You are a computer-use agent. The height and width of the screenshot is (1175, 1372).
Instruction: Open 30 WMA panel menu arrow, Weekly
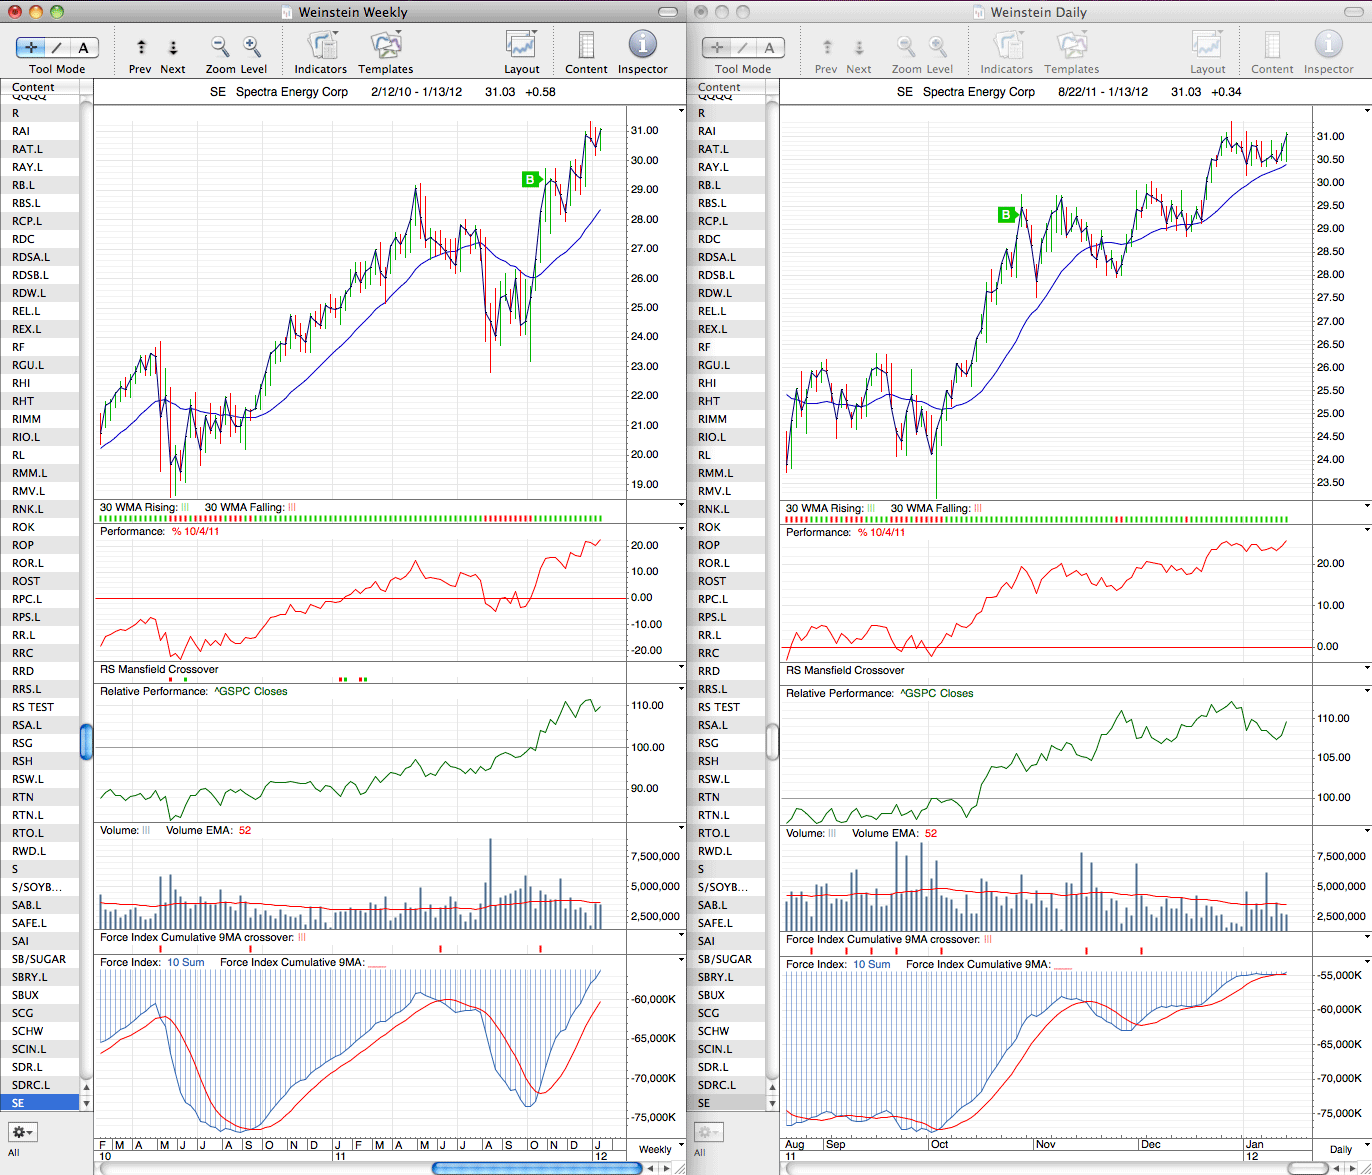click(x=682, y=506)
